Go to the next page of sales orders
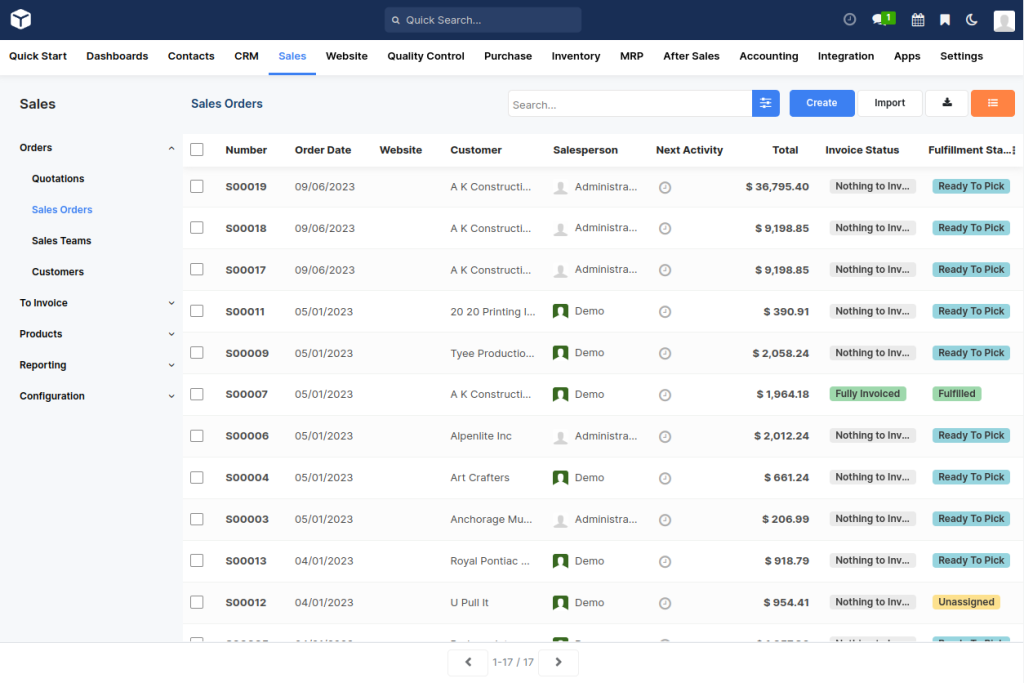Image resolution: width=1024 pixels, height=683 pixels. pos(558,662)
